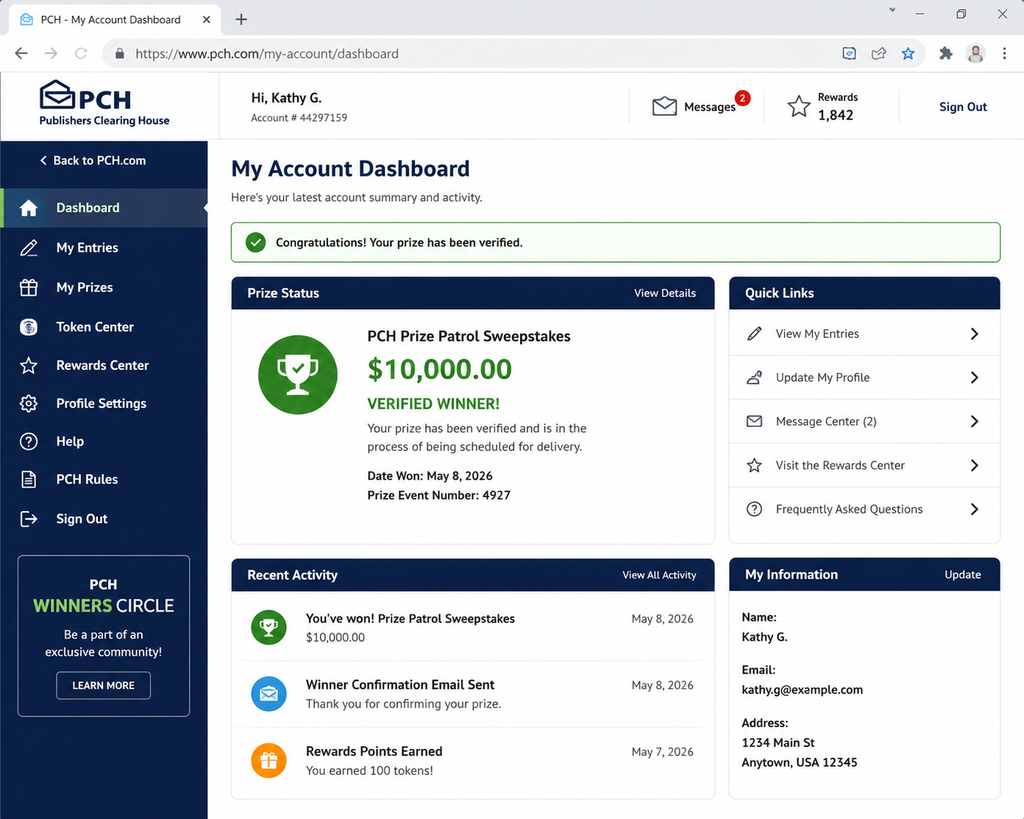Click the Winner Confirmation Email Sent row title
The image size is (1024, 819).
coord(400,684)
